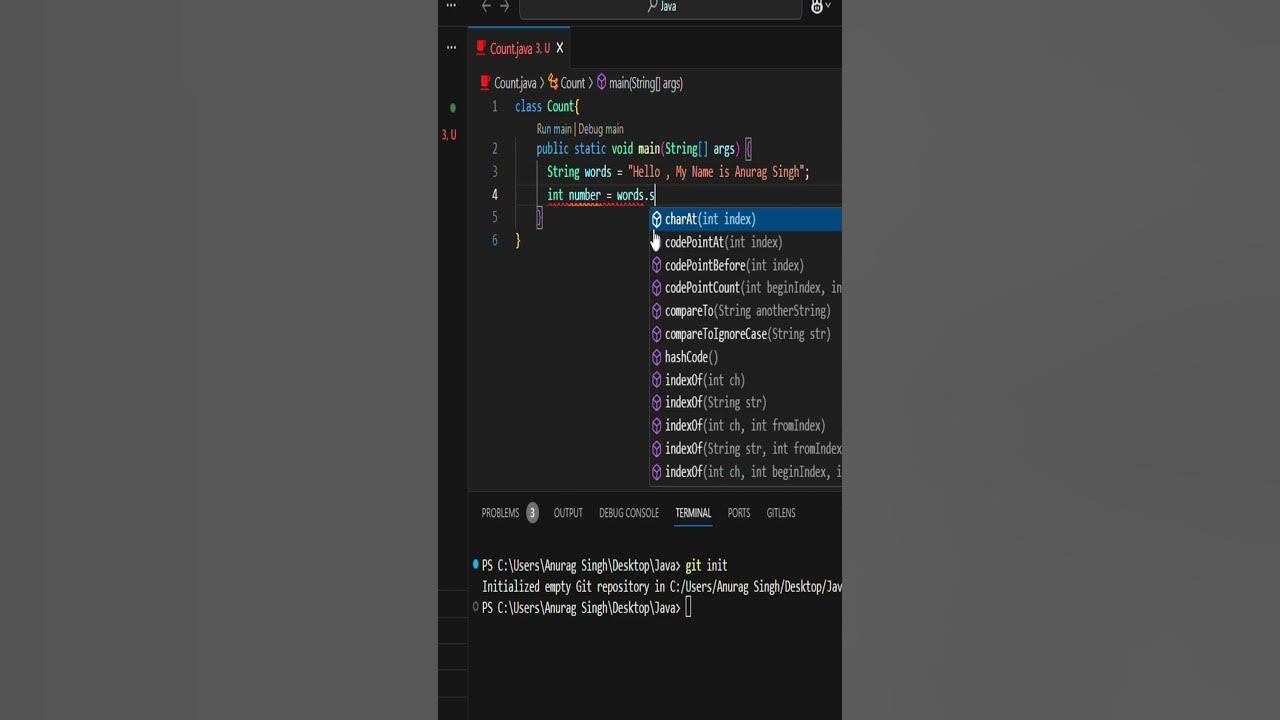The width and height of the screenshot is (1280, 720).
Task: Close the Count.java tab
Action: click(x=560, y=48)
